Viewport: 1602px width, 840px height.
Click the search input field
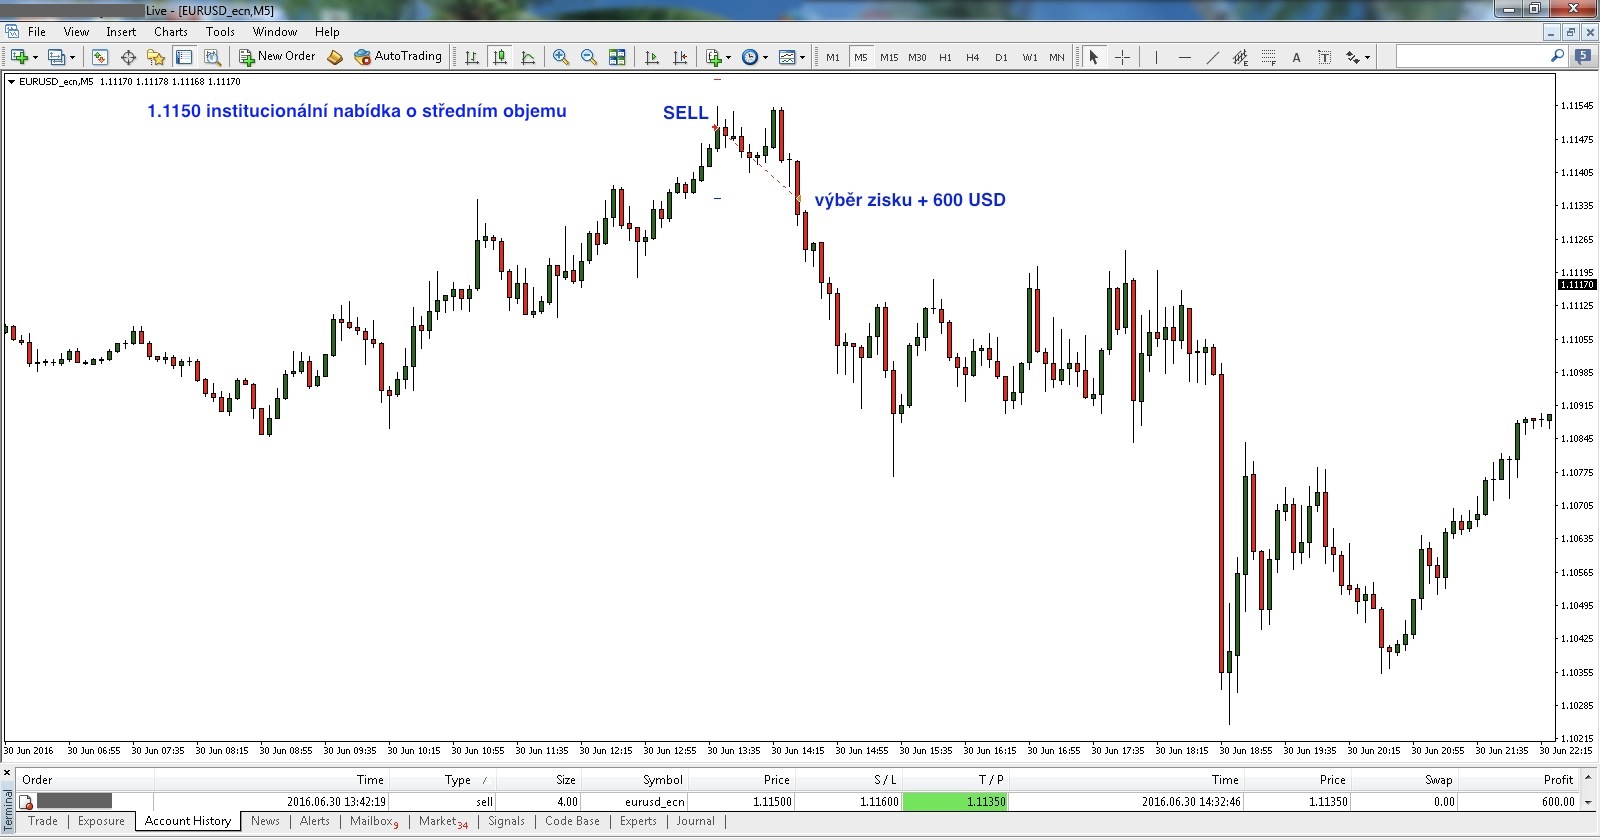tap(1472, 57)
